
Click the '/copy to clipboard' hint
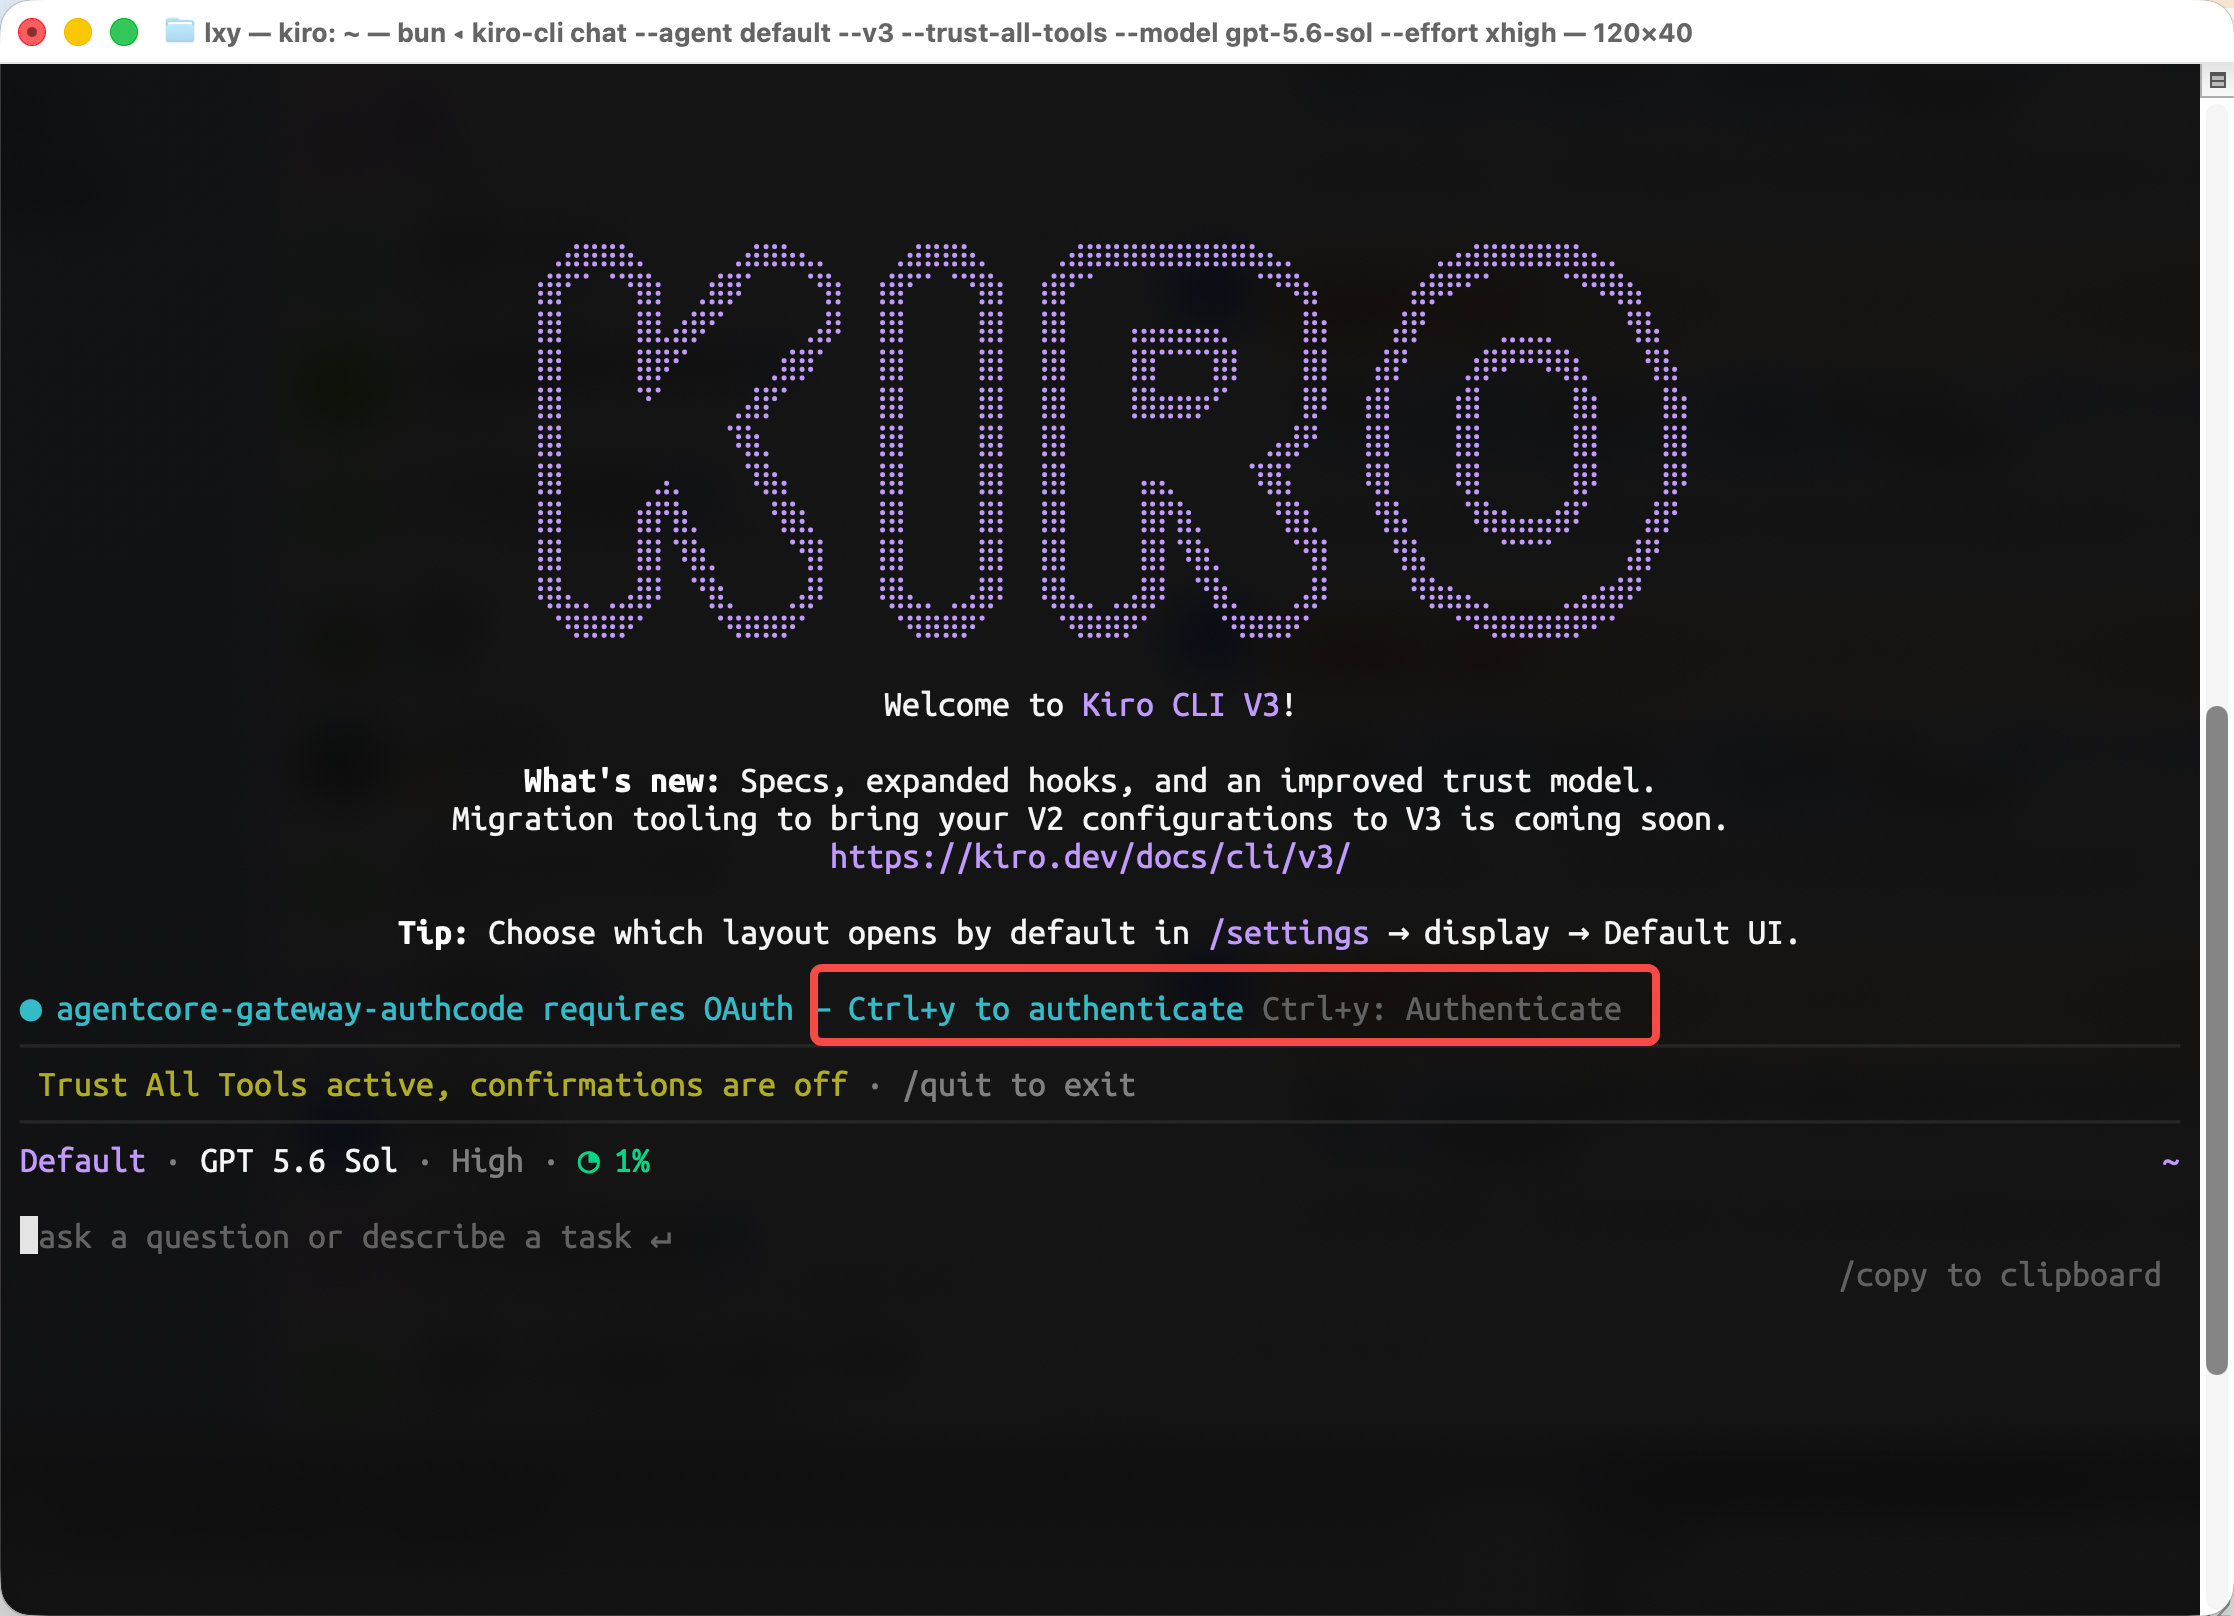click(2000, 1275)
